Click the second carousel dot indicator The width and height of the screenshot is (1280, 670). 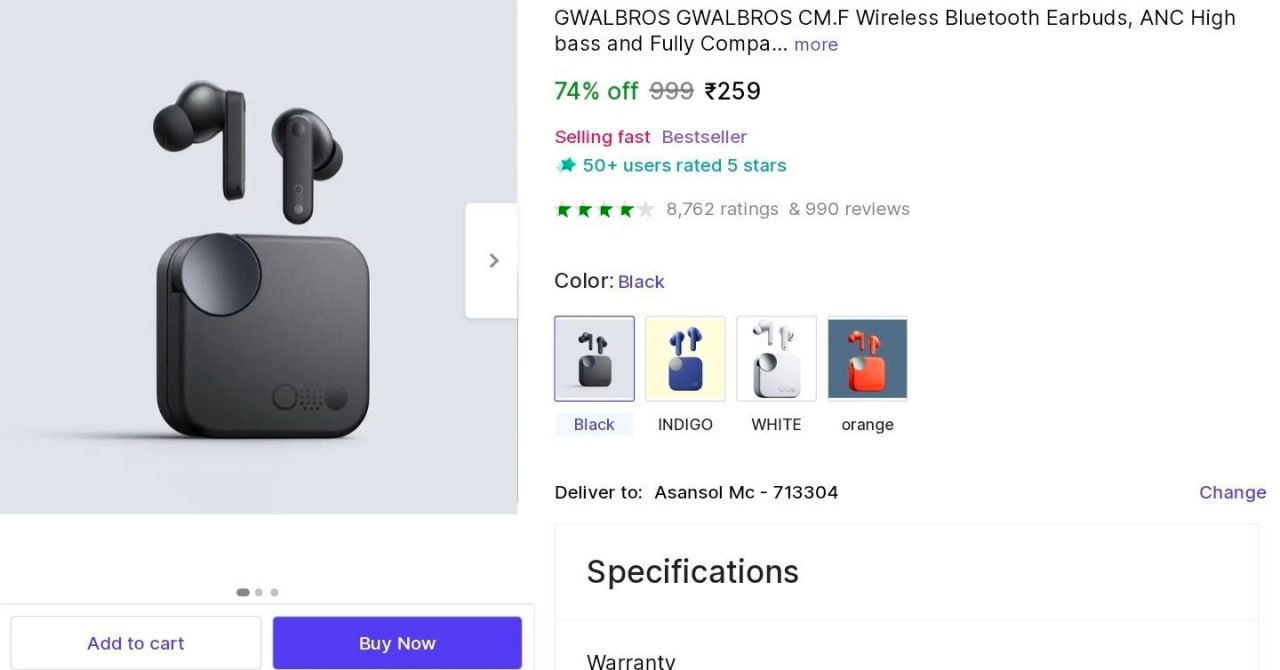(258, 592)
